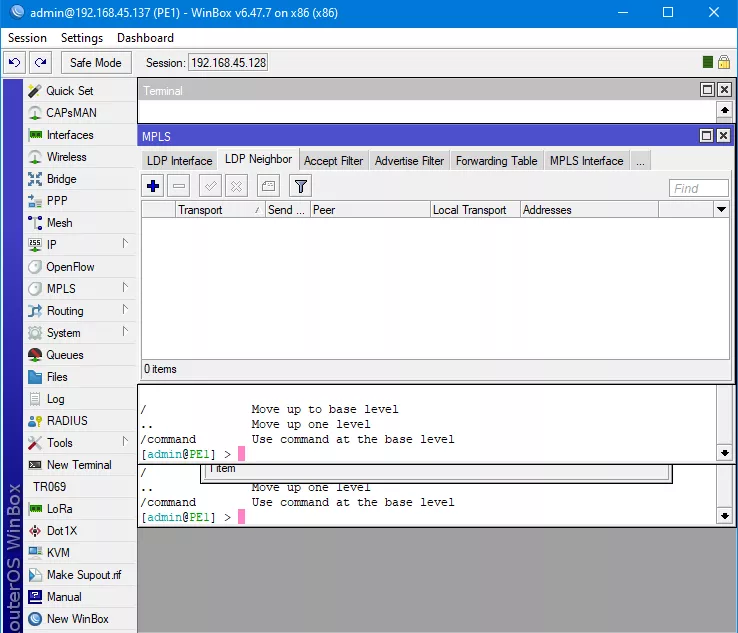Click the enable checkmark button
The width and height of the screenshot is (738, 633).
pos(210,186)
